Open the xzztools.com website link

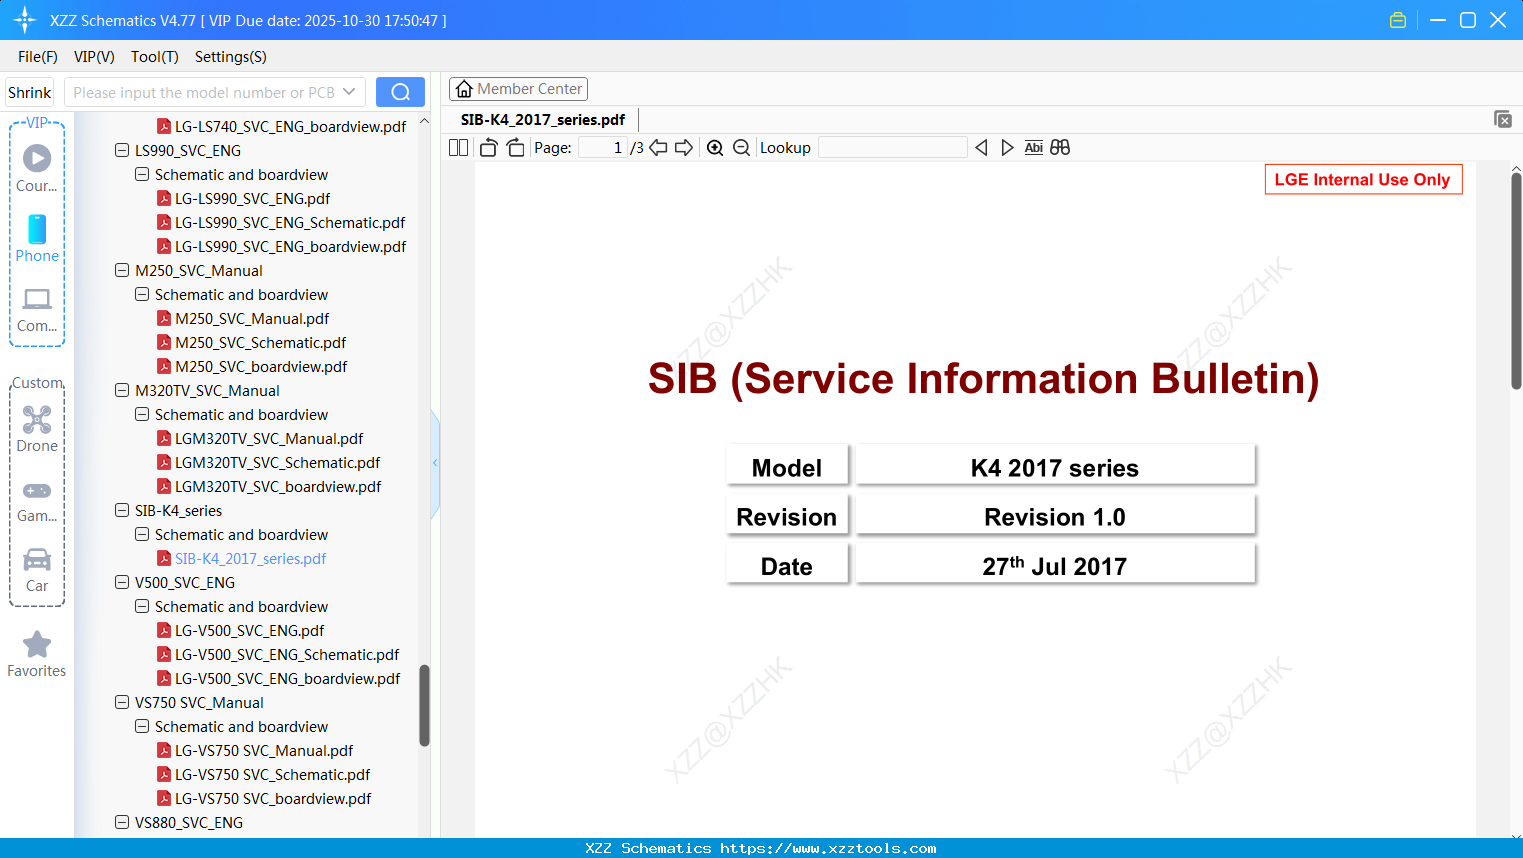(x=828, y=848)
